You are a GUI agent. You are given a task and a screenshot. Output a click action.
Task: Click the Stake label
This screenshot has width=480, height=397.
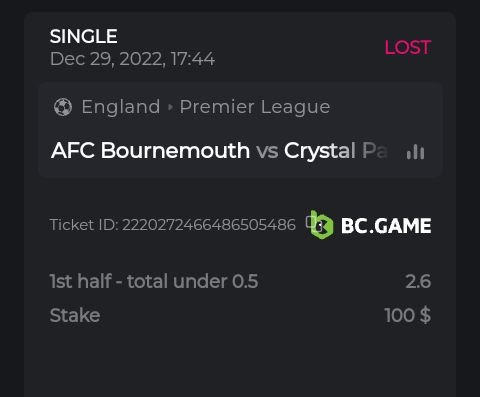[x=75, y=315]
